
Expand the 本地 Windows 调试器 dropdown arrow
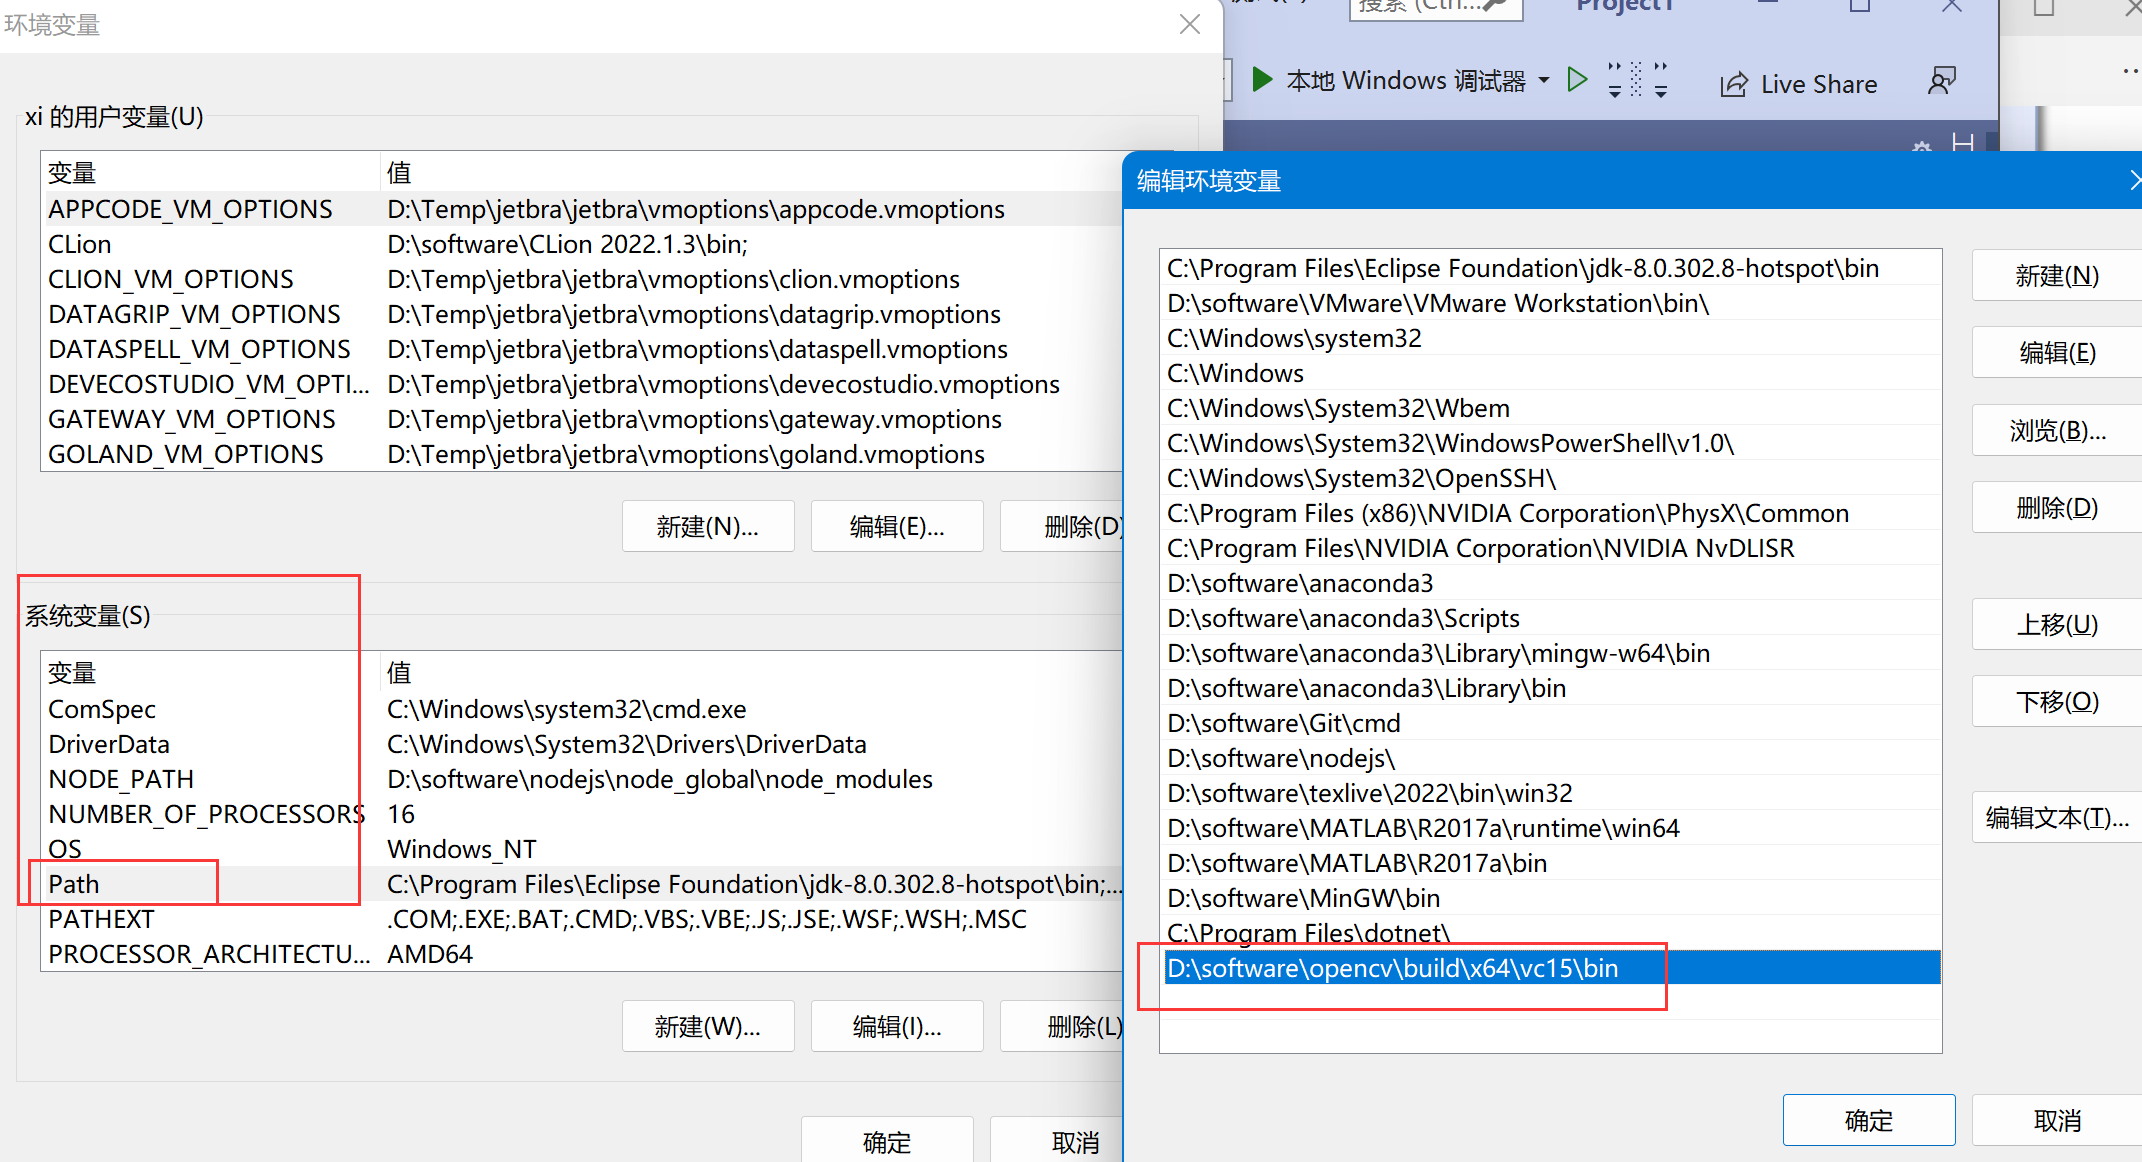tap(1544, 80)
